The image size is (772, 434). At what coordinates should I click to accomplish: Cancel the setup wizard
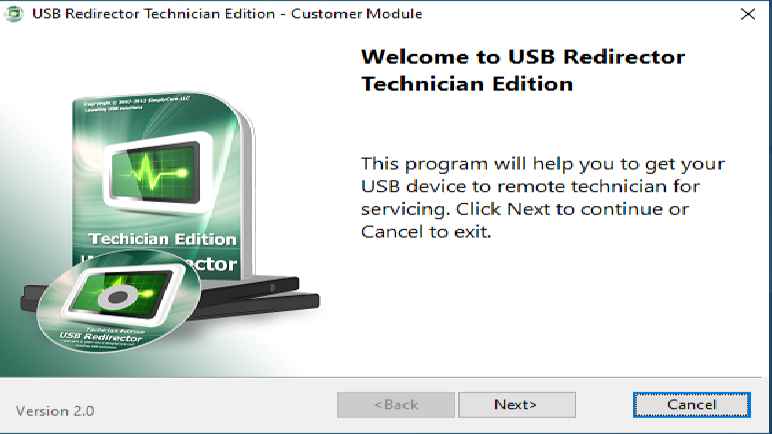[x=692, y=405]
